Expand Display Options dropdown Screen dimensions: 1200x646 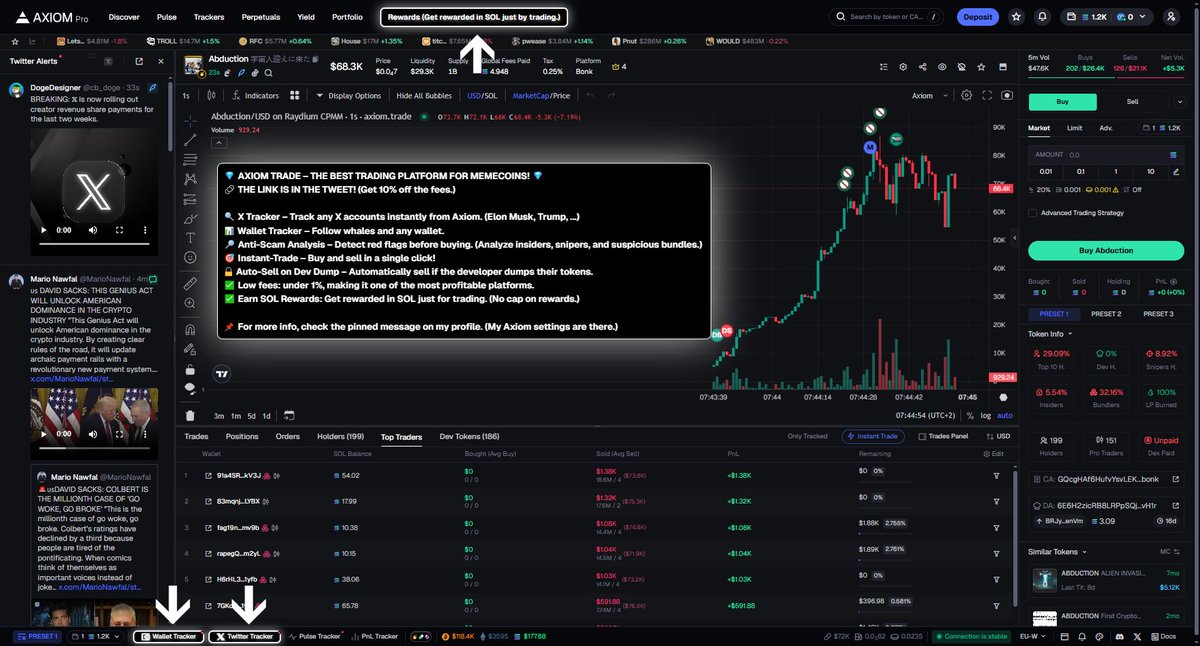point(348,96)
